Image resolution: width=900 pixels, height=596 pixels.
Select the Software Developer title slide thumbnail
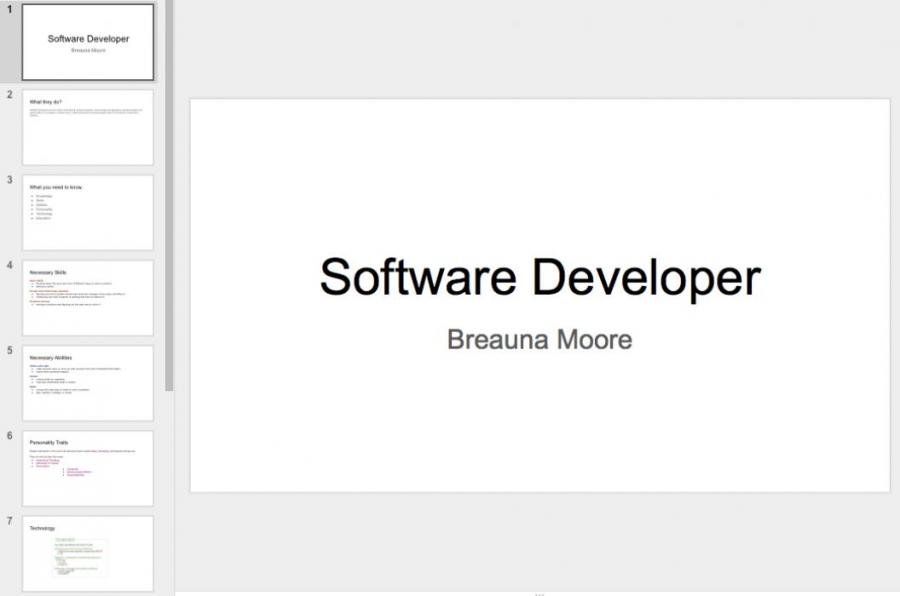point(88,42)
